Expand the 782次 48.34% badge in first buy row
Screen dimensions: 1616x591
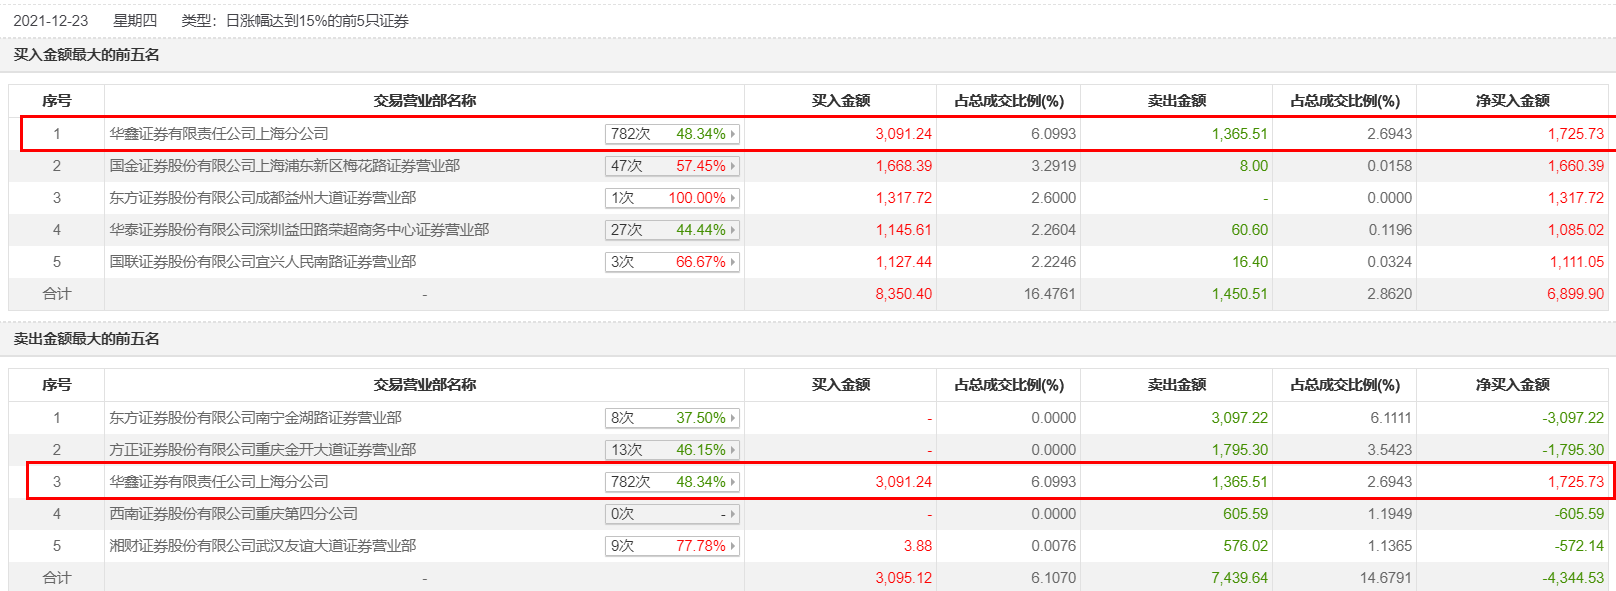coord(672,134)
